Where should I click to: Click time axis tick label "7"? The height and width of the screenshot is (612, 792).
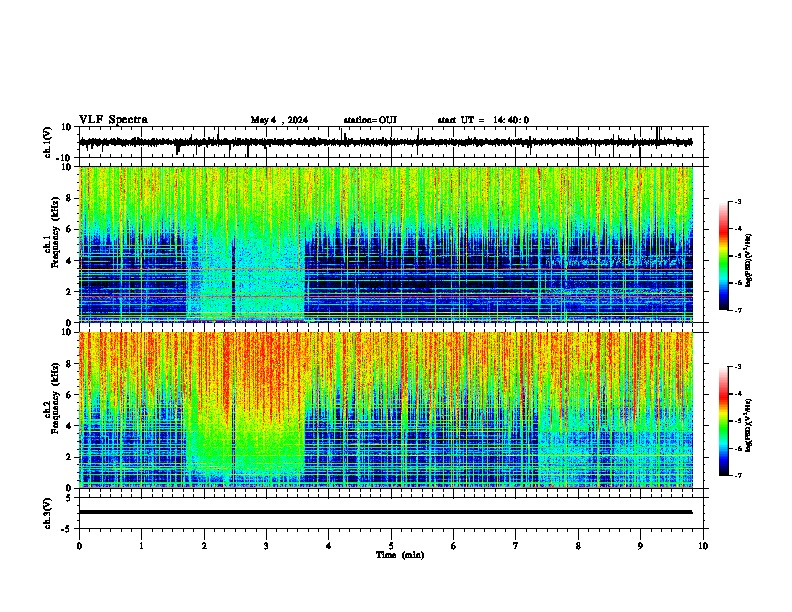click(516, 546)
